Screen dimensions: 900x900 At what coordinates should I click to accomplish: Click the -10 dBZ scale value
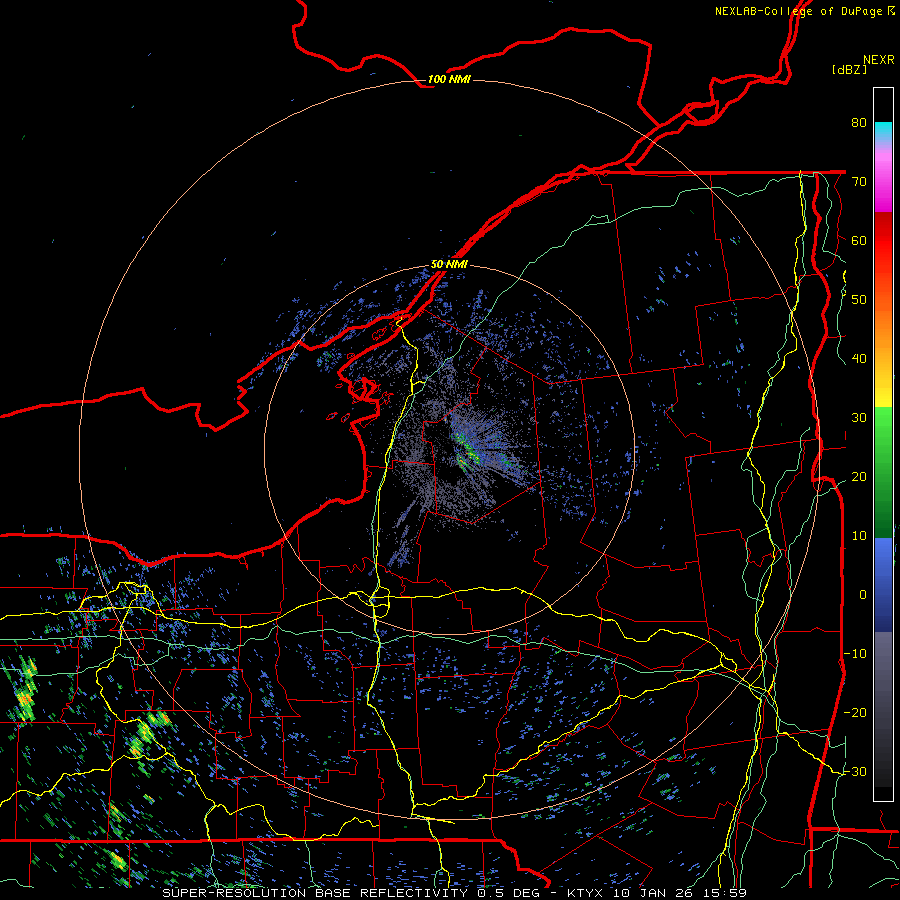point(855,653)
